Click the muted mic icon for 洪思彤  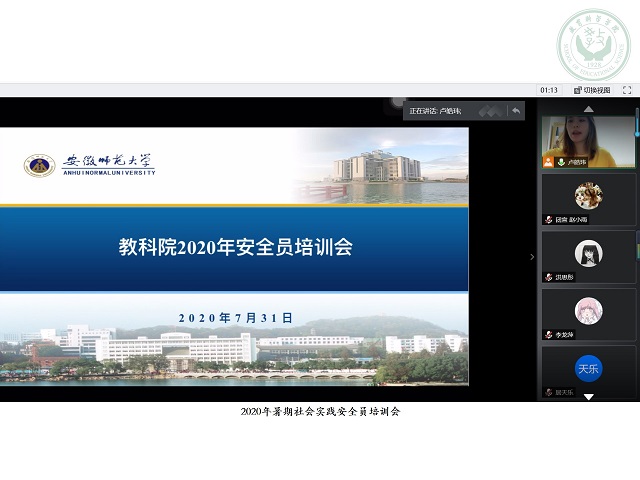click(549, 277)
